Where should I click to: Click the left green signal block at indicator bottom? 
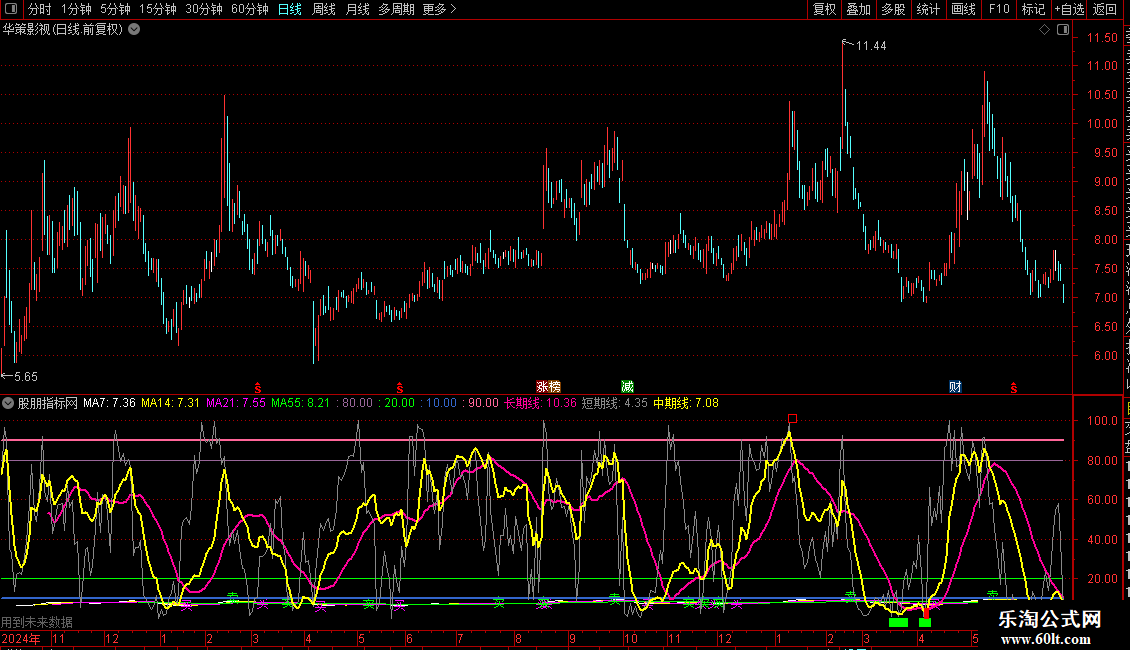(898, 623)
